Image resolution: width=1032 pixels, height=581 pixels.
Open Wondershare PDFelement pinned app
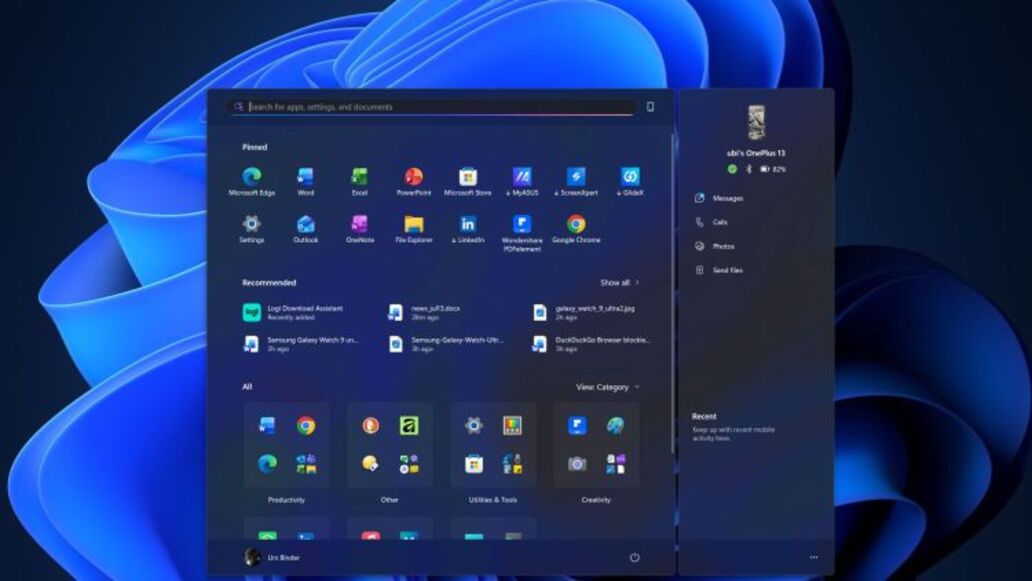tap(521, 232)
